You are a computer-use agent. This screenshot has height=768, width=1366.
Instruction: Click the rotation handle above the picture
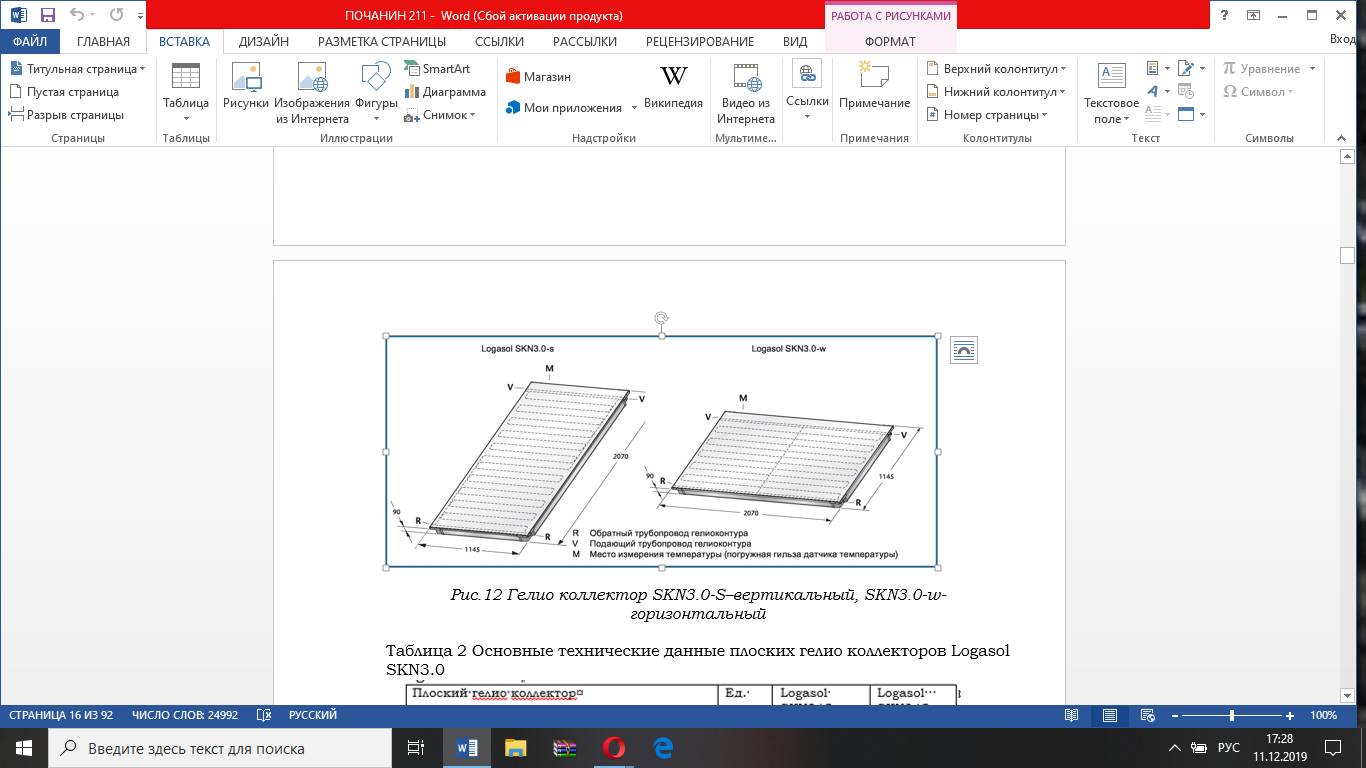[x=661, y=318]
